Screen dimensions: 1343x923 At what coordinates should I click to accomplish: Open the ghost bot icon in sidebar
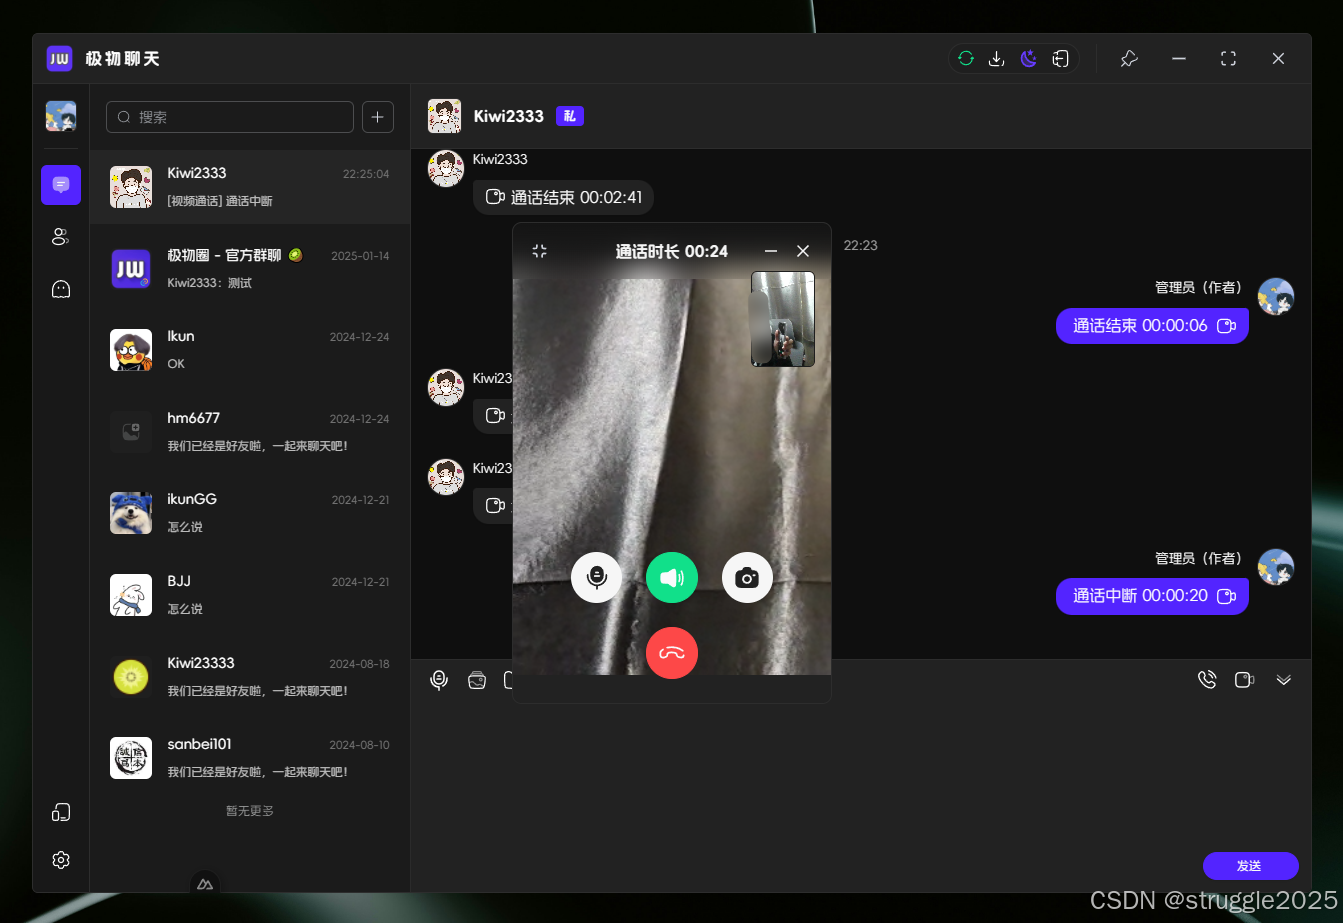pyautogui.click(x=61, y=290)
